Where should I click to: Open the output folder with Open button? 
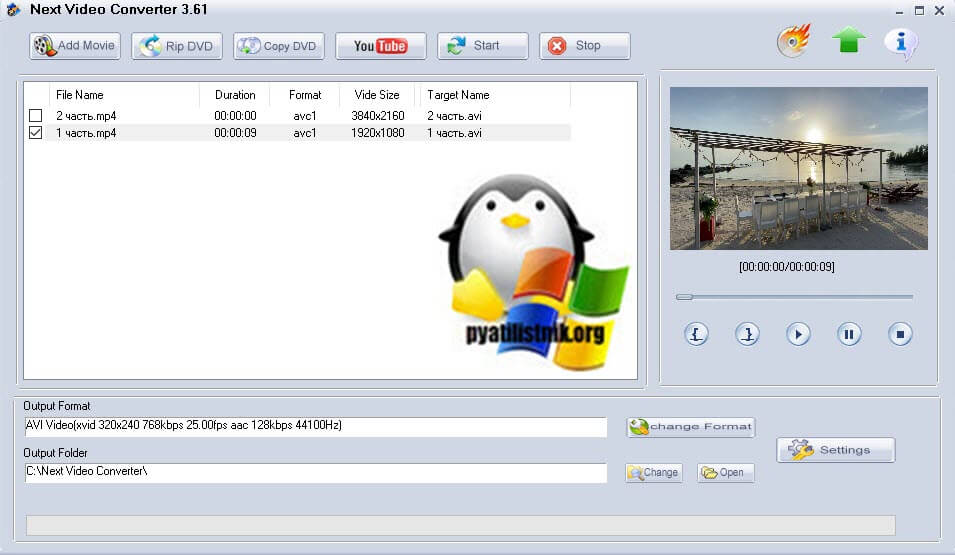725,473
